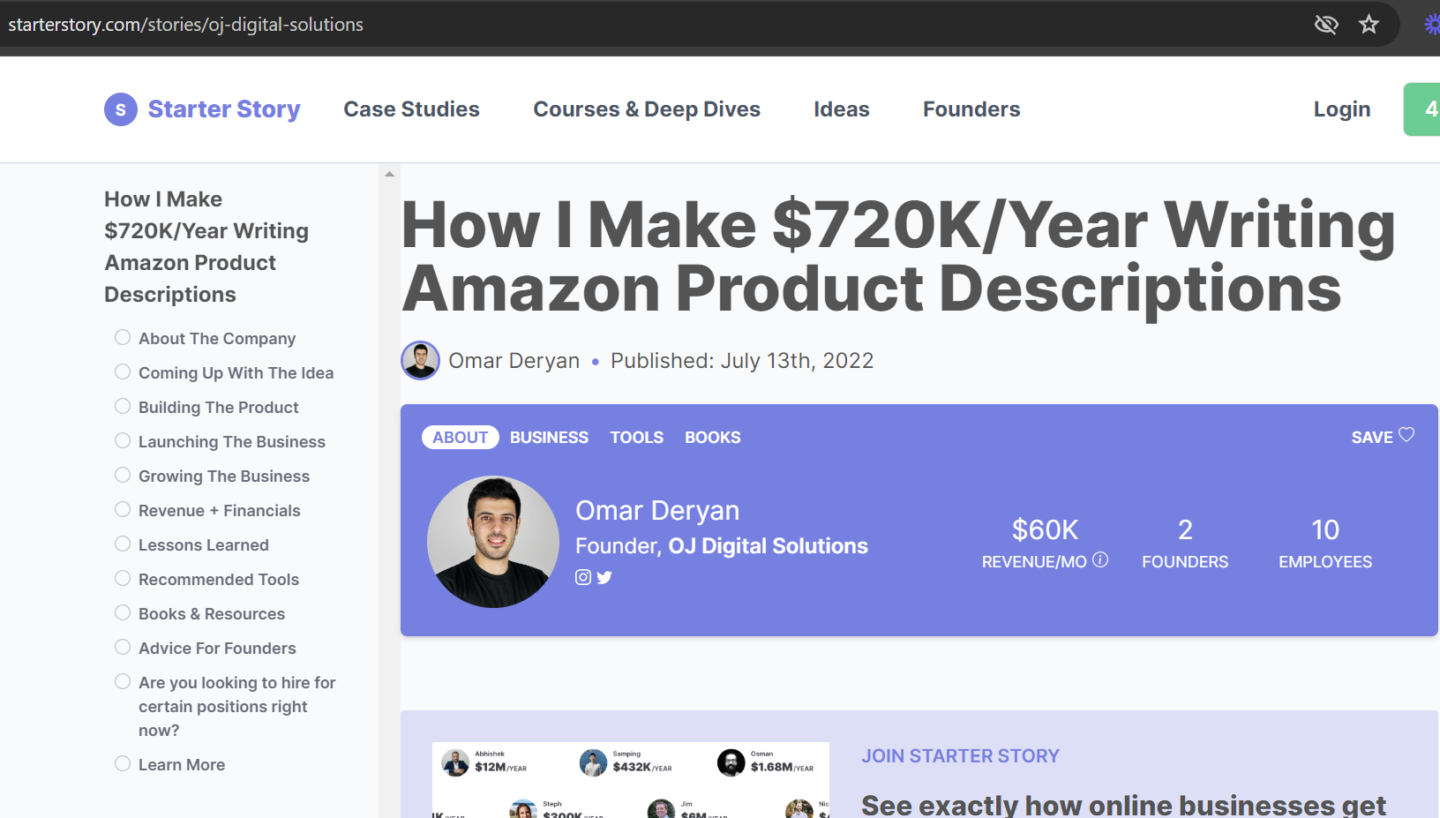
Task: Open Omar Deryan's Instagram icon link
Action: point(583,577)
